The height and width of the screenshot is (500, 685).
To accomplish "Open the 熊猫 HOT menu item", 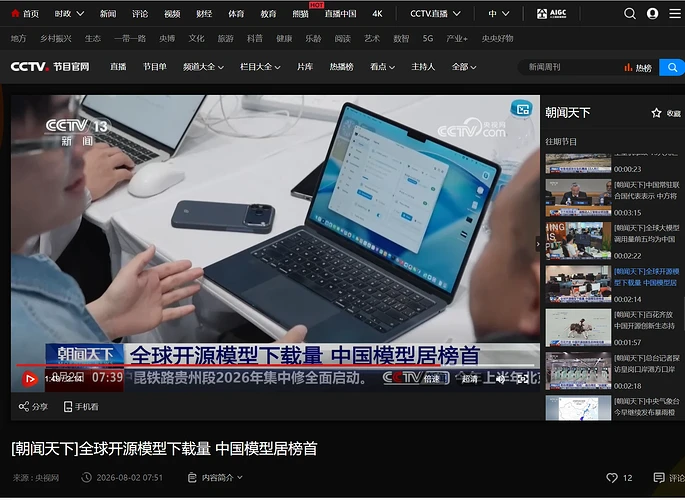I will pos(301,14).
